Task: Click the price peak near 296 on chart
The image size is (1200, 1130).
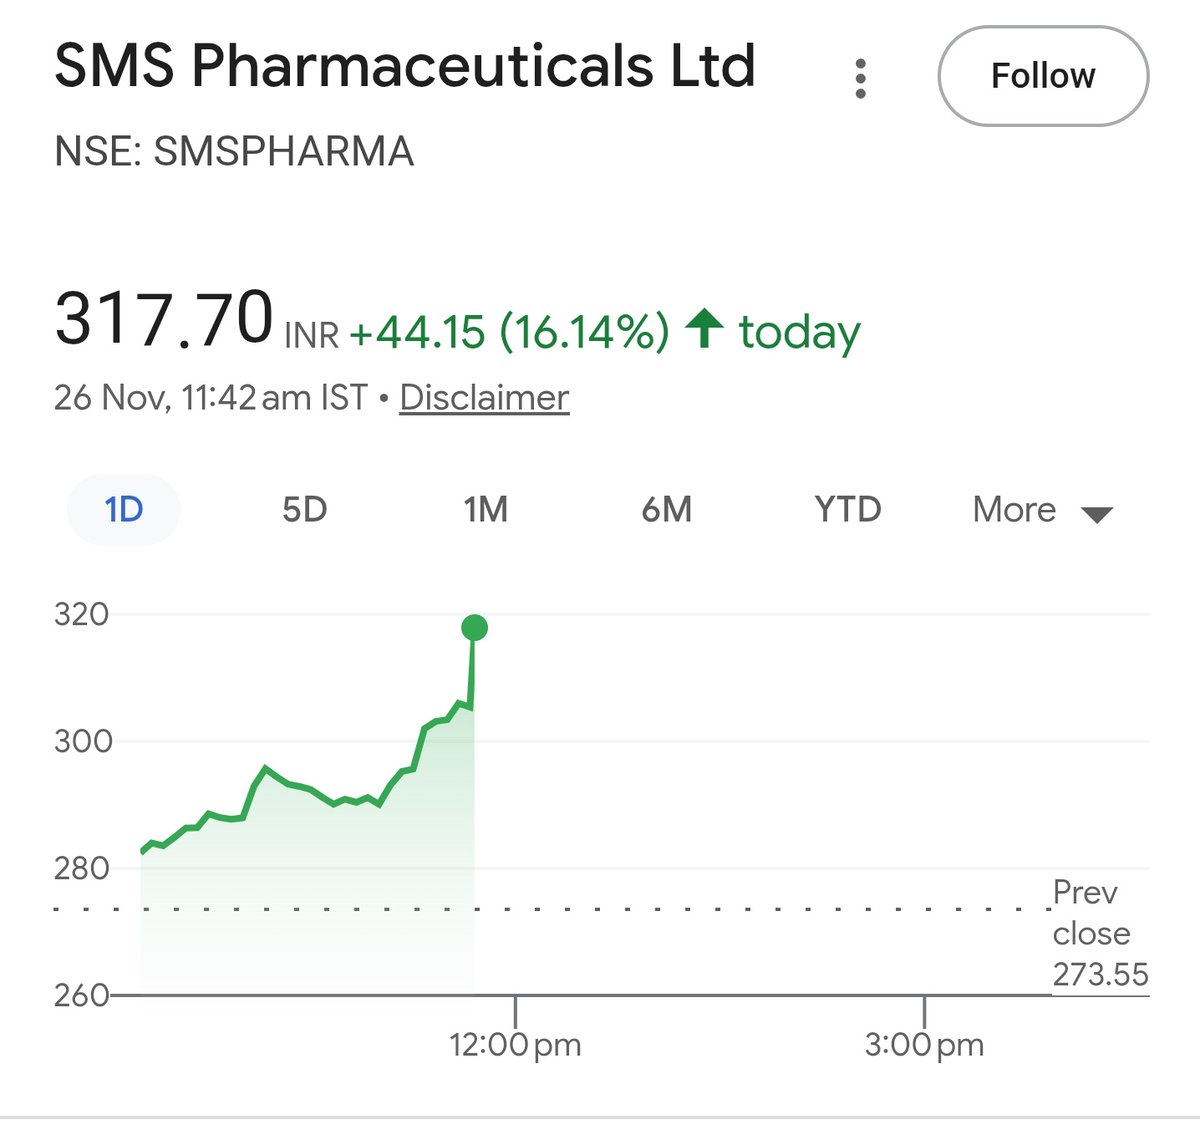Action: tap(265, 768)
